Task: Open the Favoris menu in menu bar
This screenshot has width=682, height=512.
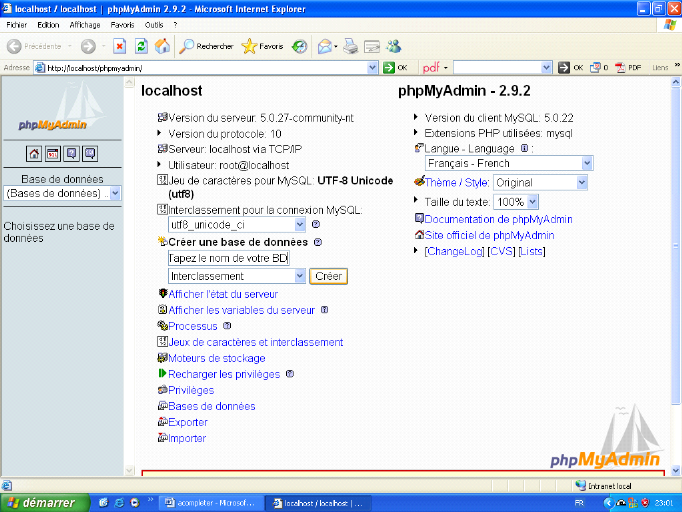Action: (x=122, y=25)
